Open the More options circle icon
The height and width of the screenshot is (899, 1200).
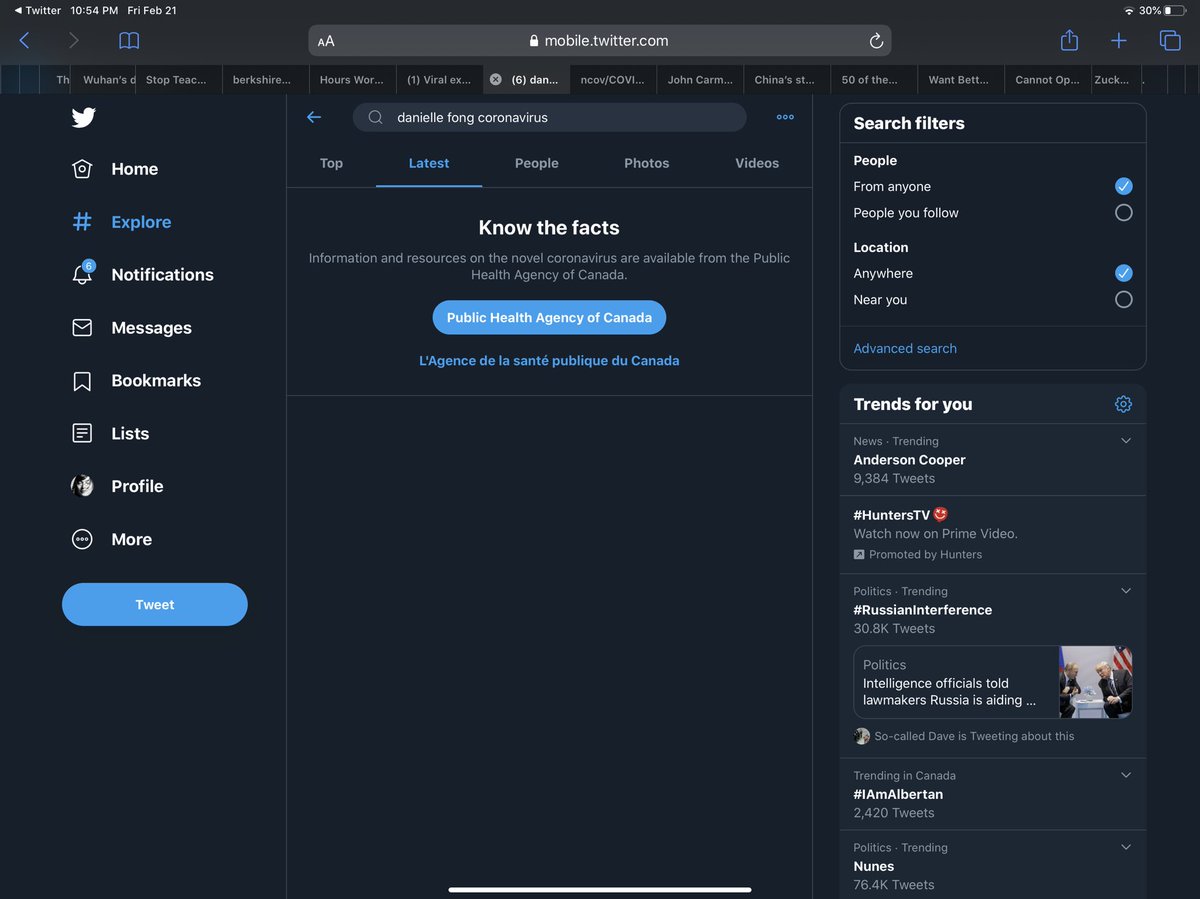coord(82,539)
